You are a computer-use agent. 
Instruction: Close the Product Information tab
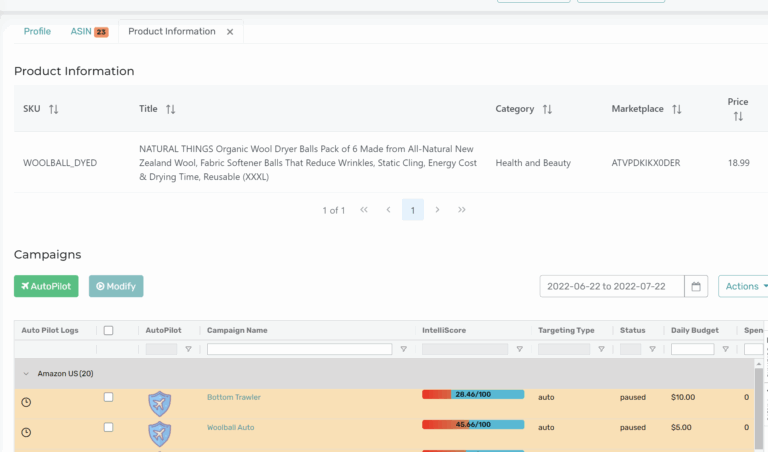click(230, 32)
